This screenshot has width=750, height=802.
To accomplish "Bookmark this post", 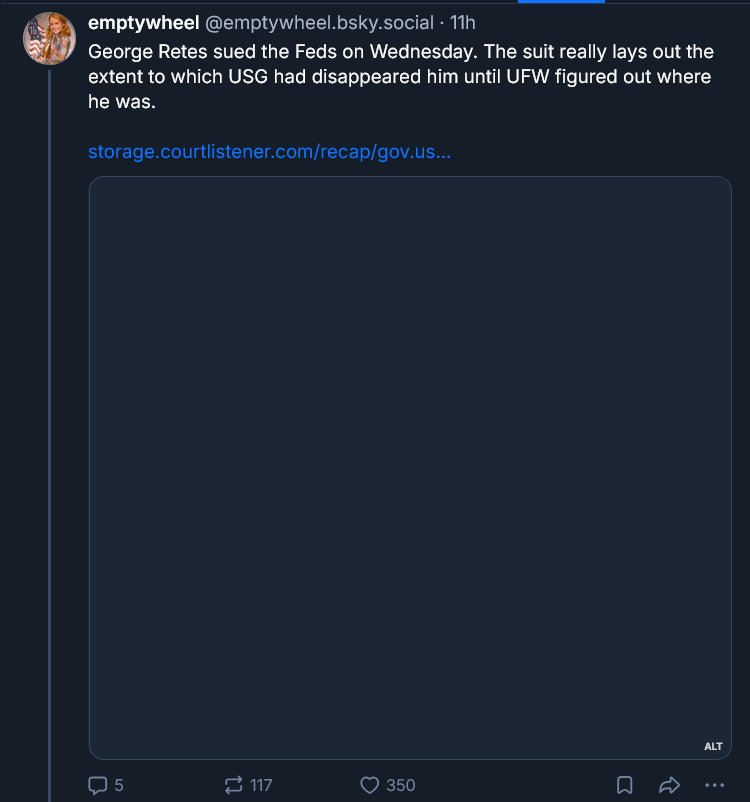I will [624, 785].
